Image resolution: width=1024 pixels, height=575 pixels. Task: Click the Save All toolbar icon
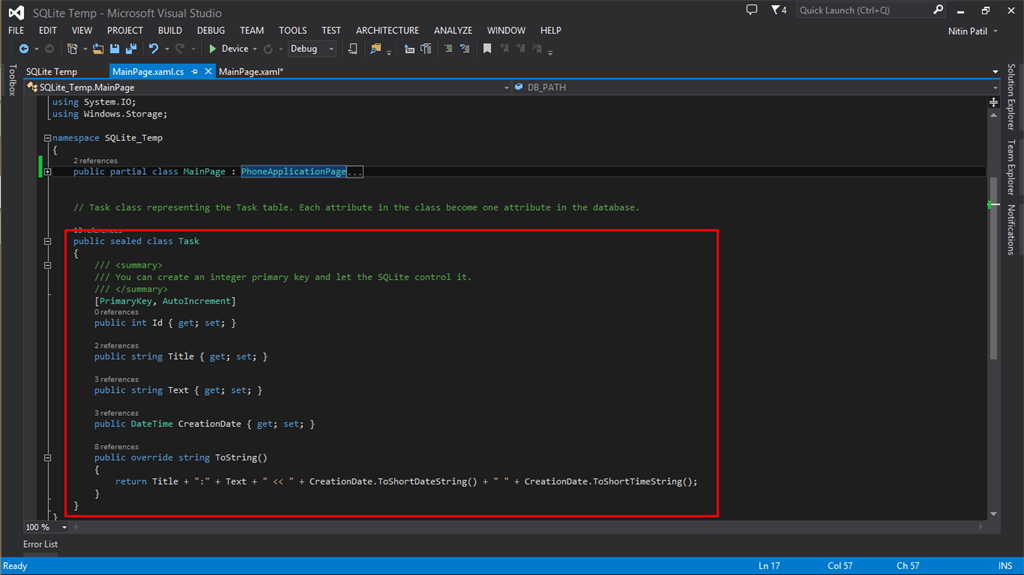[131, 49]
